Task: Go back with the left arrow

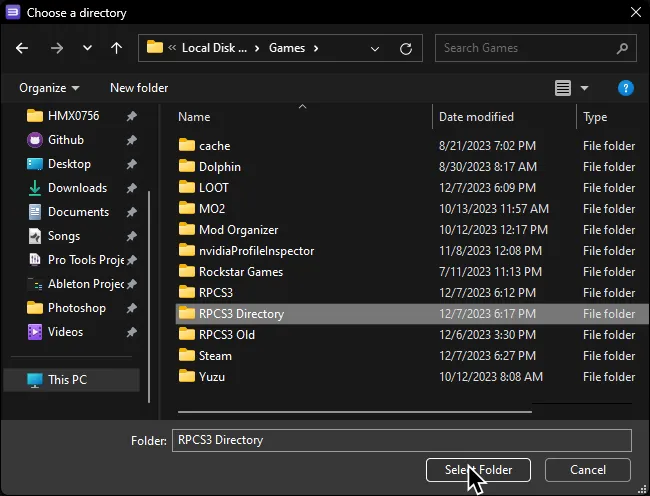Action: [22, 48]
